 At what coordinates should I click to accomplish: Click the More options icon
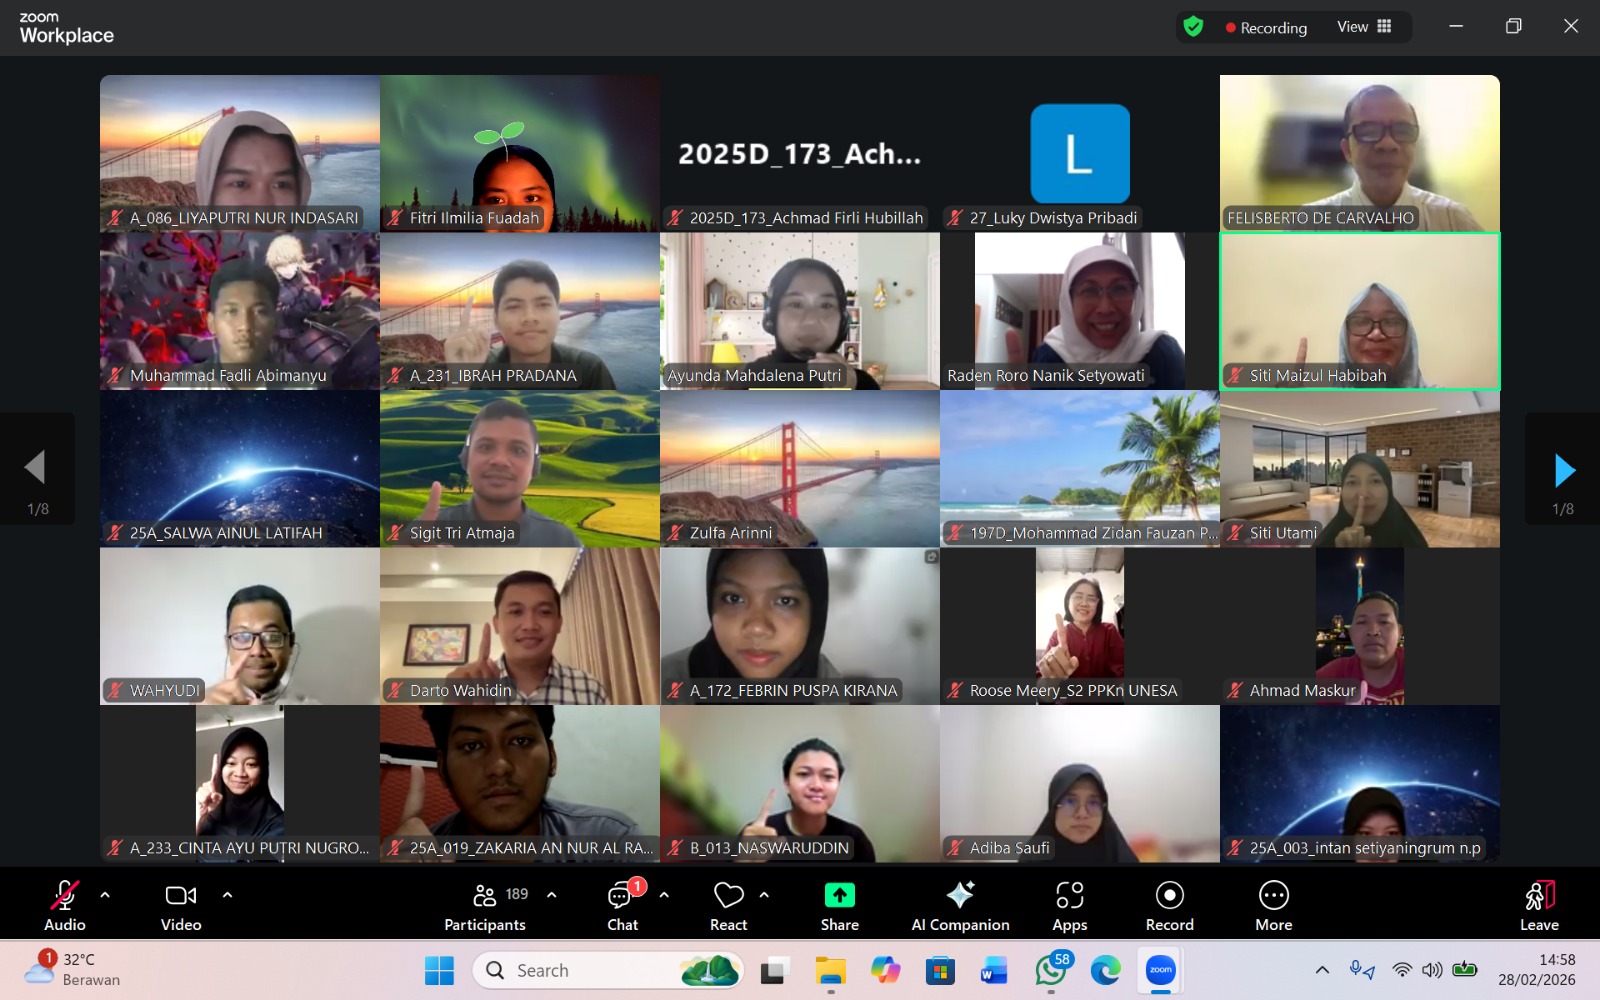pyautogui.click(x=1273, y=905)
